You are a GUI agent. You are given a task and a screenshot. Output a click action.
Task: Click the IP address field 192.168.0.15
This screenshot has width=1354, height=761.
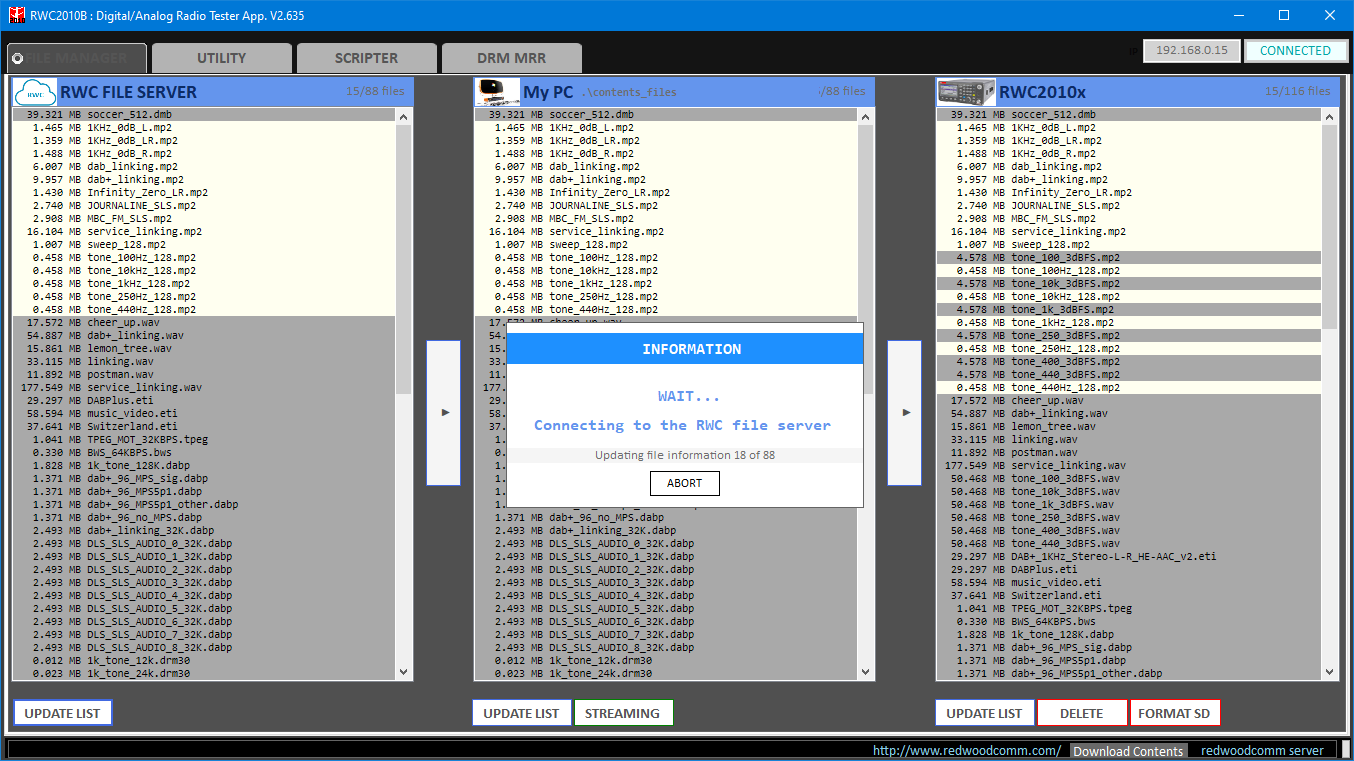[x=1191, y=51]
